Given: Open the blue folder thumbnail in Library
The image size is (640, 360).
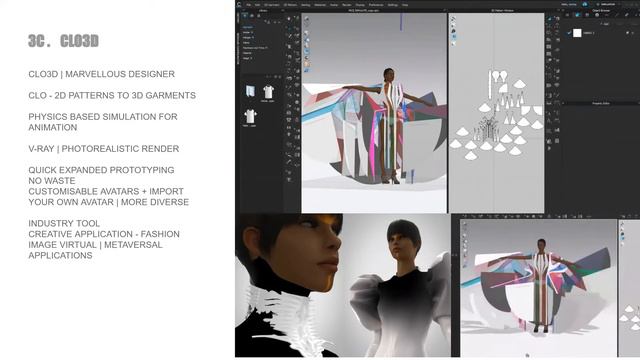Looking at the screenshot, I should pos(250,91).
